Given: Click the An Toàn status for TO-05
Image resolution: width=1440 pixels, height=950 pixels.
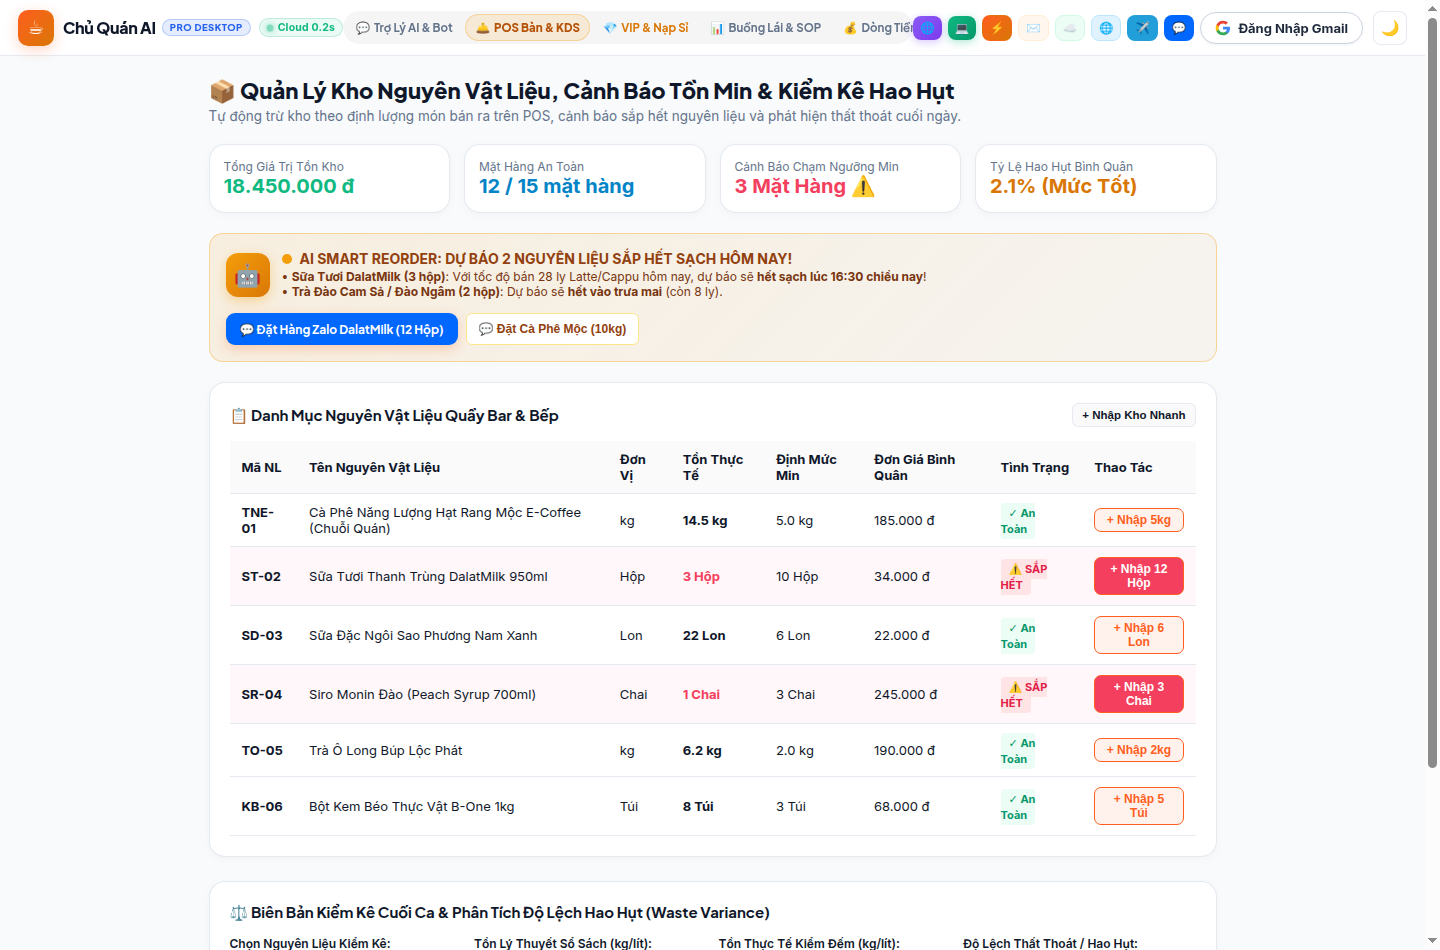Looking at the screenshot, I should pyautogui.click(x=1018, y=751).
